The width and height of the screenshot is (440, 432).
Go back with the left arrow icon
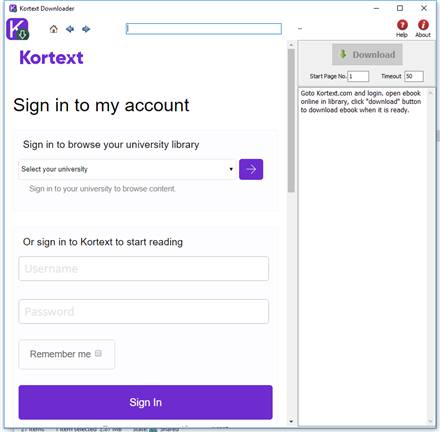tap(70, 29)
